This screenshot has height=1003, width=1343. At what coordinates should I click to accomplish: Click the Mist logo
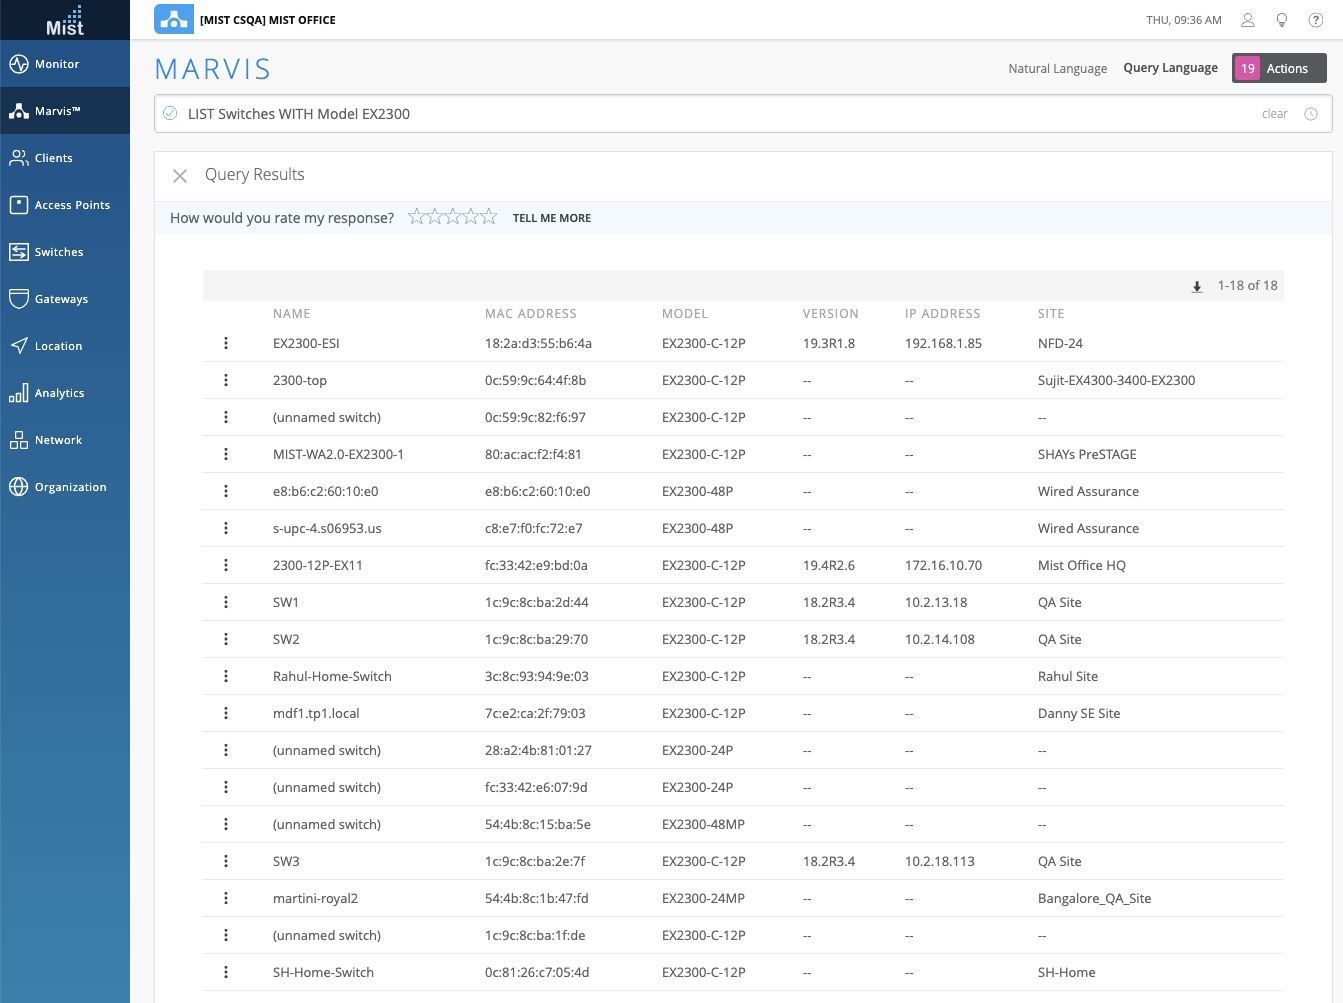65,20
